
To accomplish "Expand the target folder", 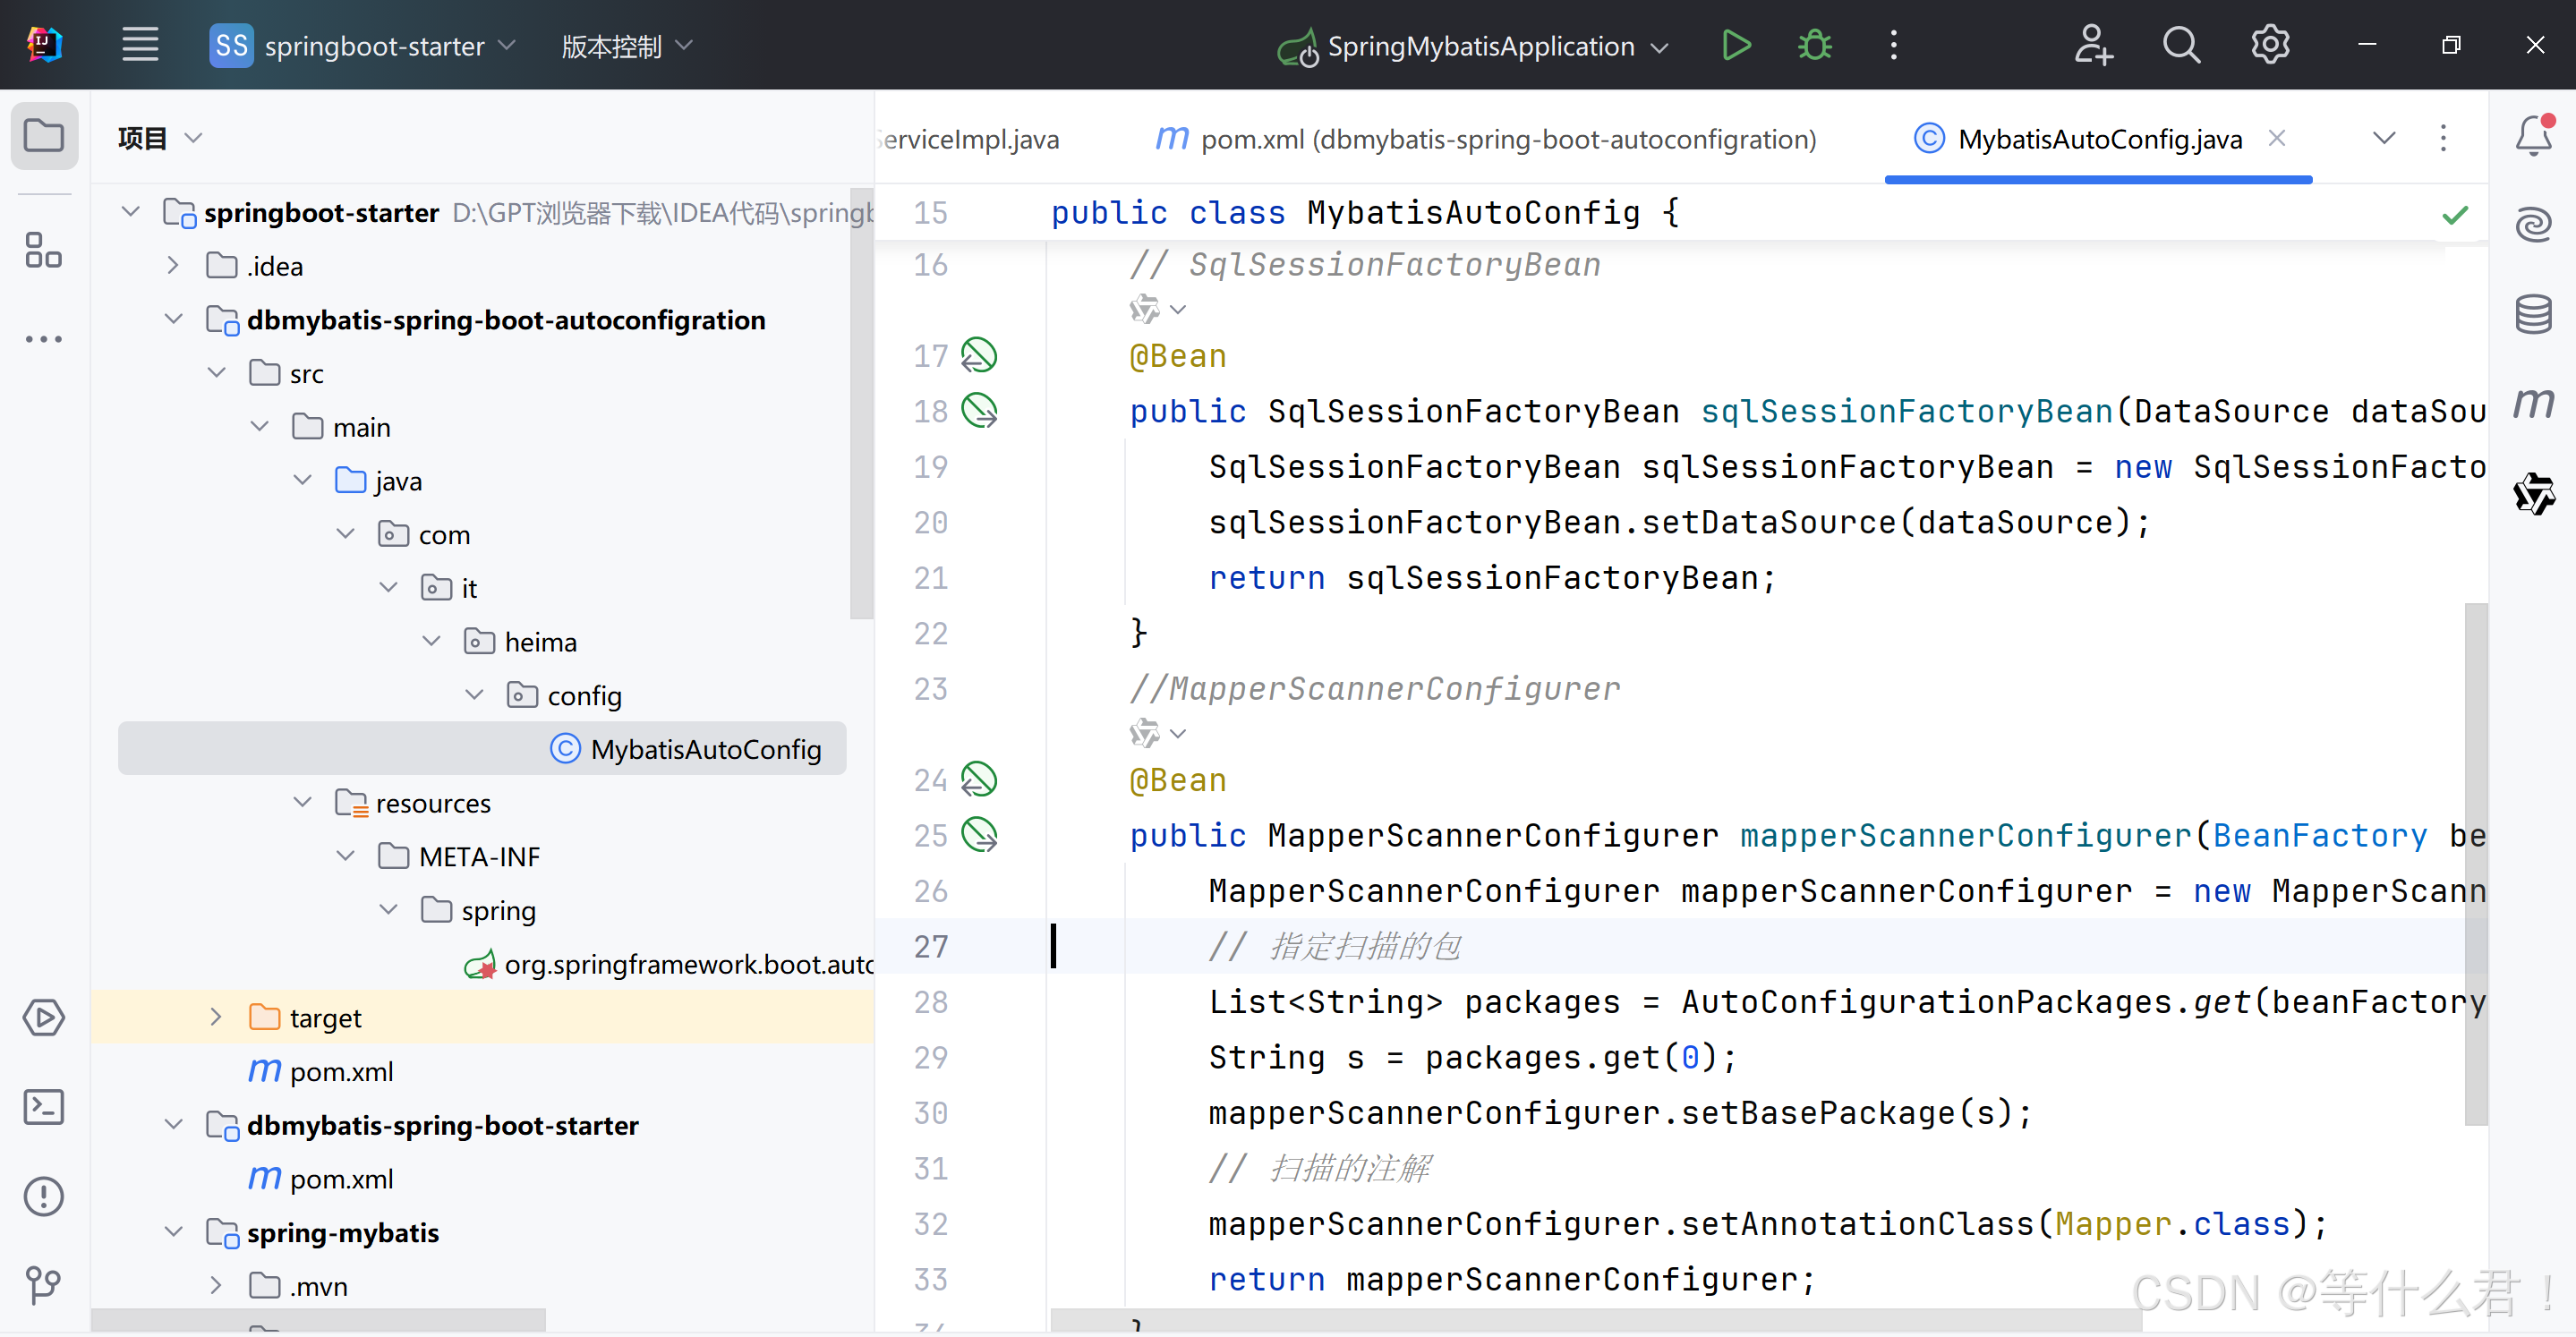I will pos(216,1017).
